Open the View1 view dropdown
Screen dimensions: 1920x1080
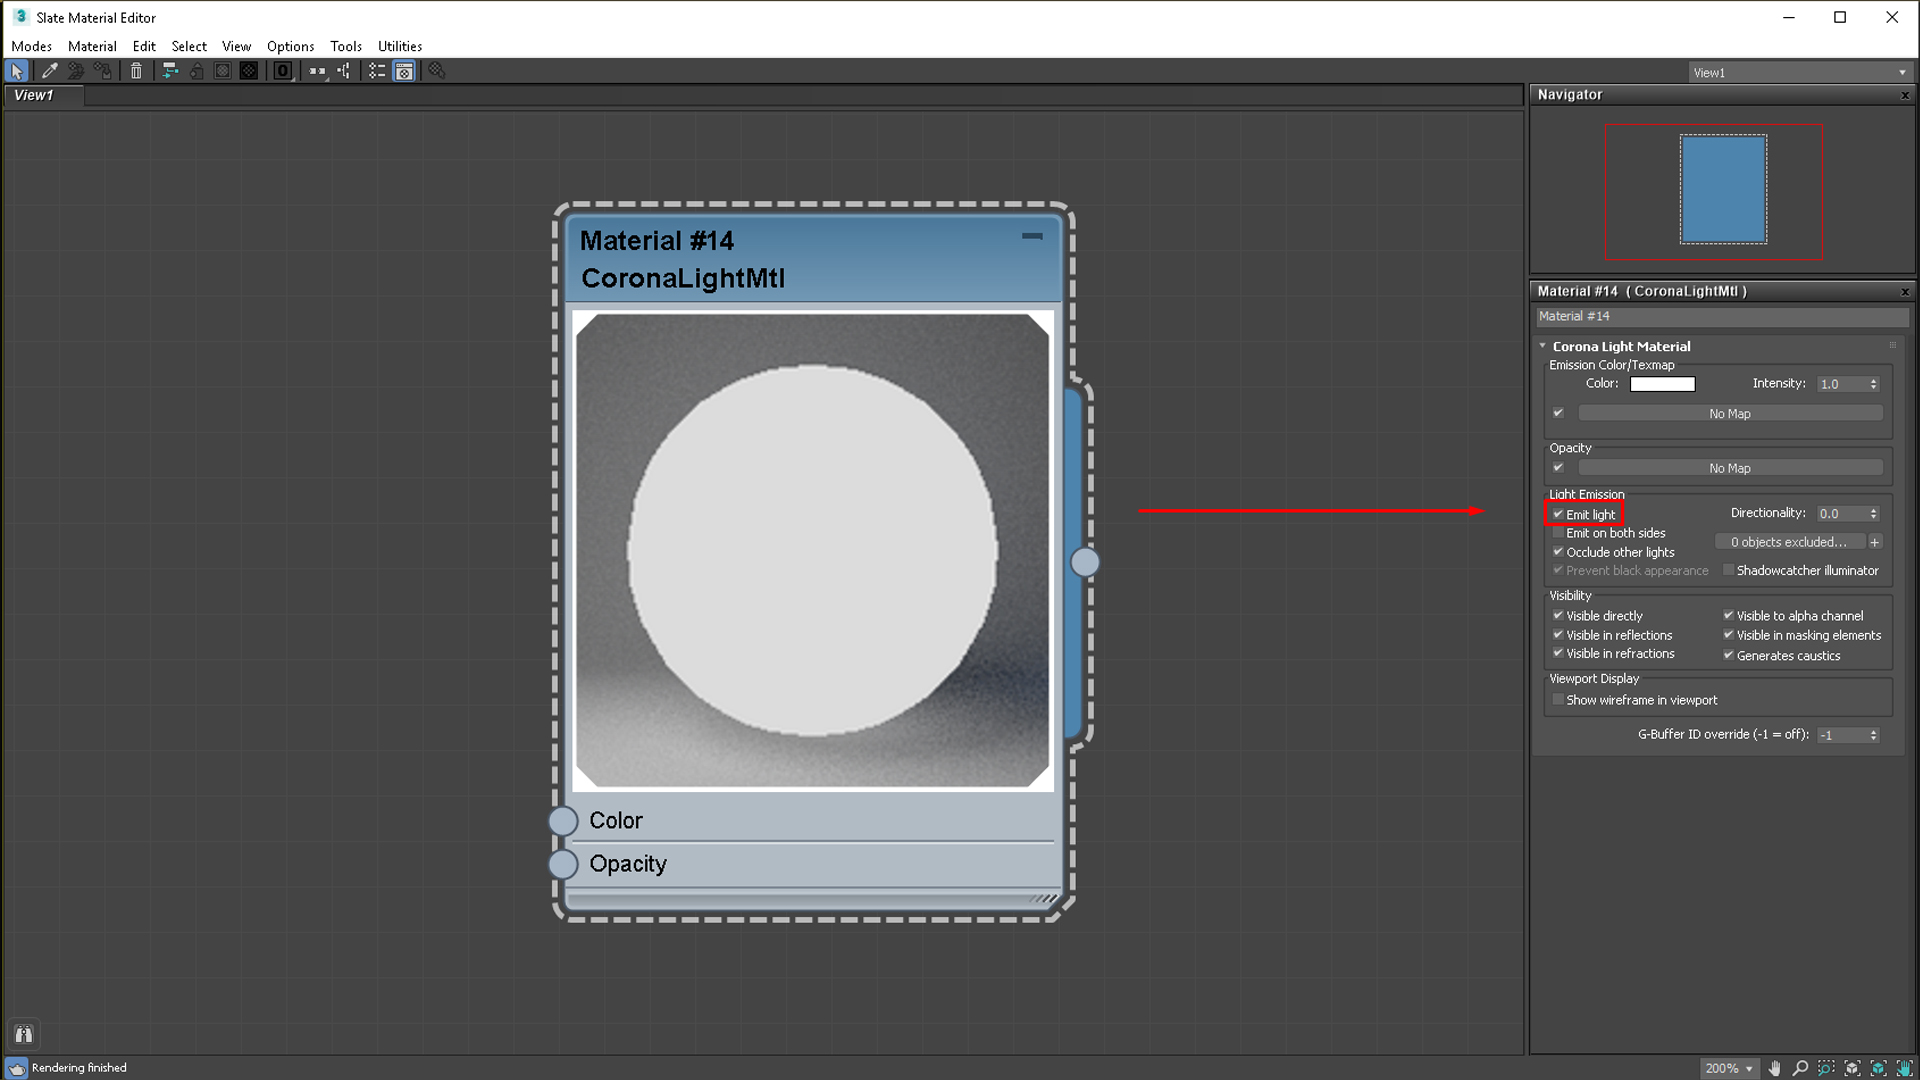(1799, 72)
